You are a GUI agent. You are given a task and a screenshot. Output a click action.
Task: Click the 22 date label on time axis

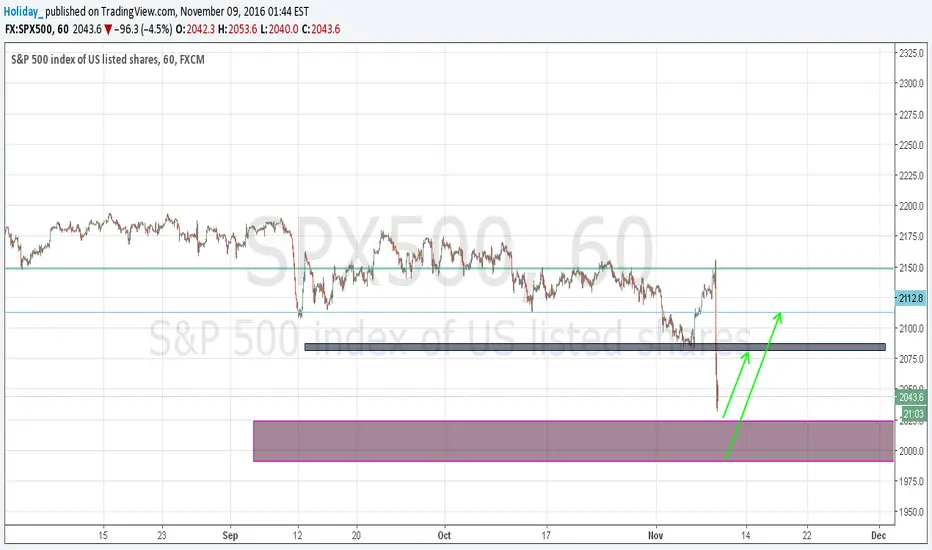tap(807, 535)
